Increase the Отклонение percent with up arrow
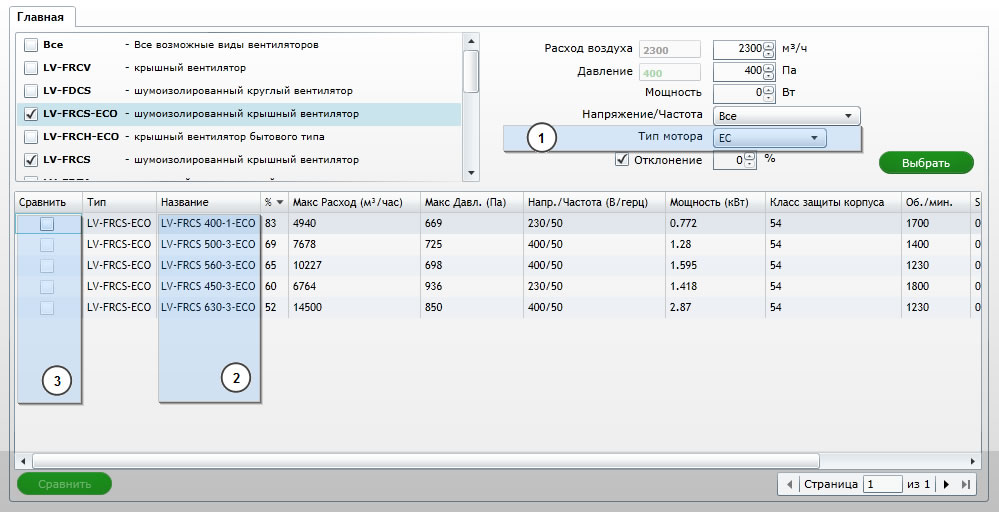 click(749, 155)
